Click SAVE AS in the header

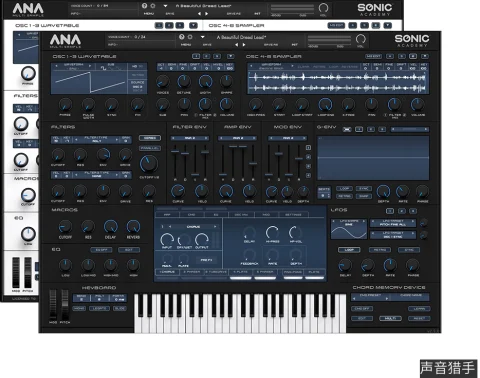pyautogui.click(x=271, y=45)
